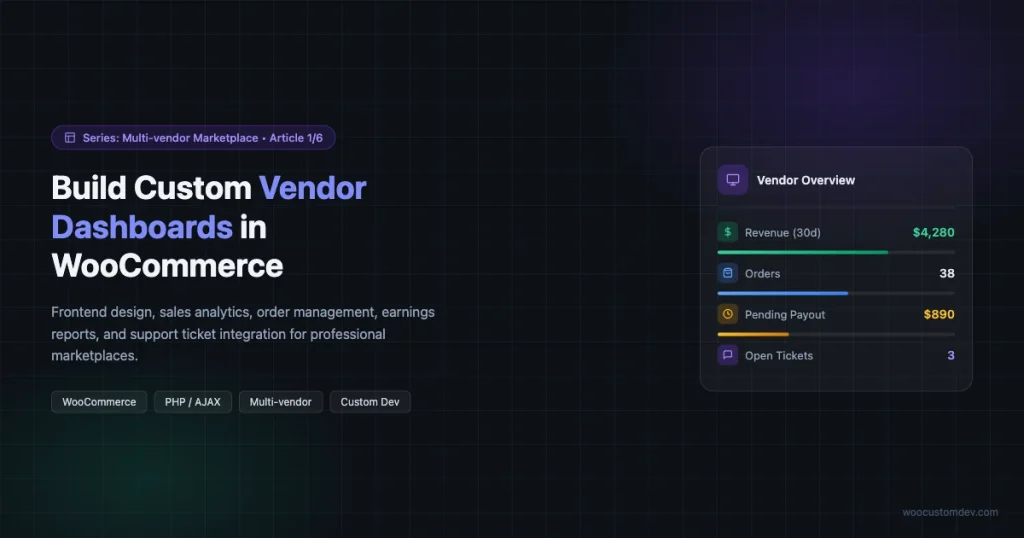This screenshot has width=1024, height=538.
Task: Select the Multi-vendor tag
Action: coord(281,402)
